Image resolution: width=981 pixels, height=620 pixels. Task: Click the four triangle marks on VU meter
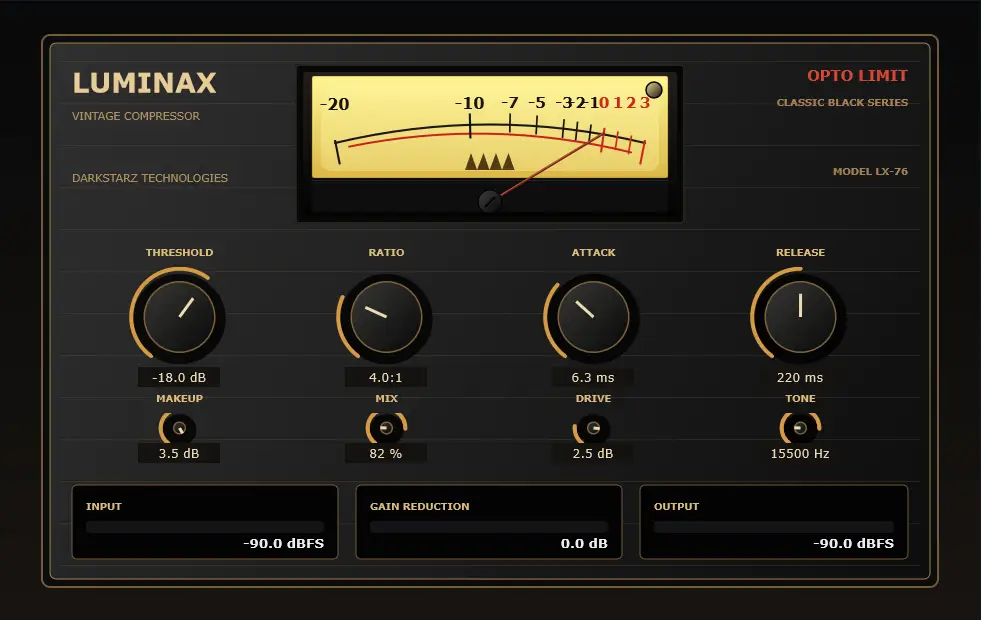489,161
